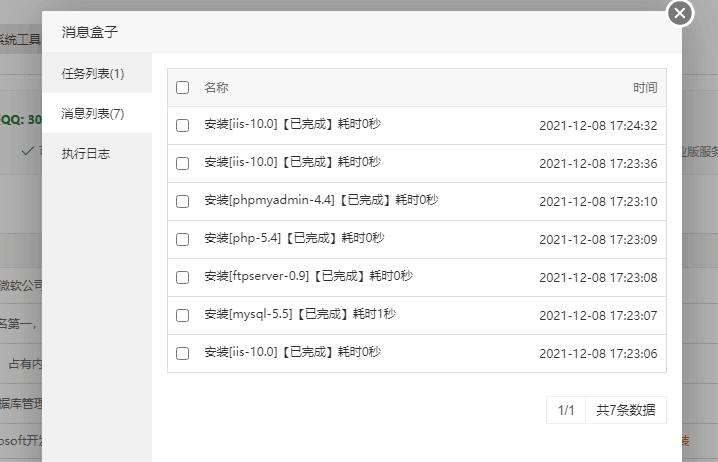Check the box for the 17:24:32 iis-10.0 message
Screen dimensions: 718x462
pos(182,125)
